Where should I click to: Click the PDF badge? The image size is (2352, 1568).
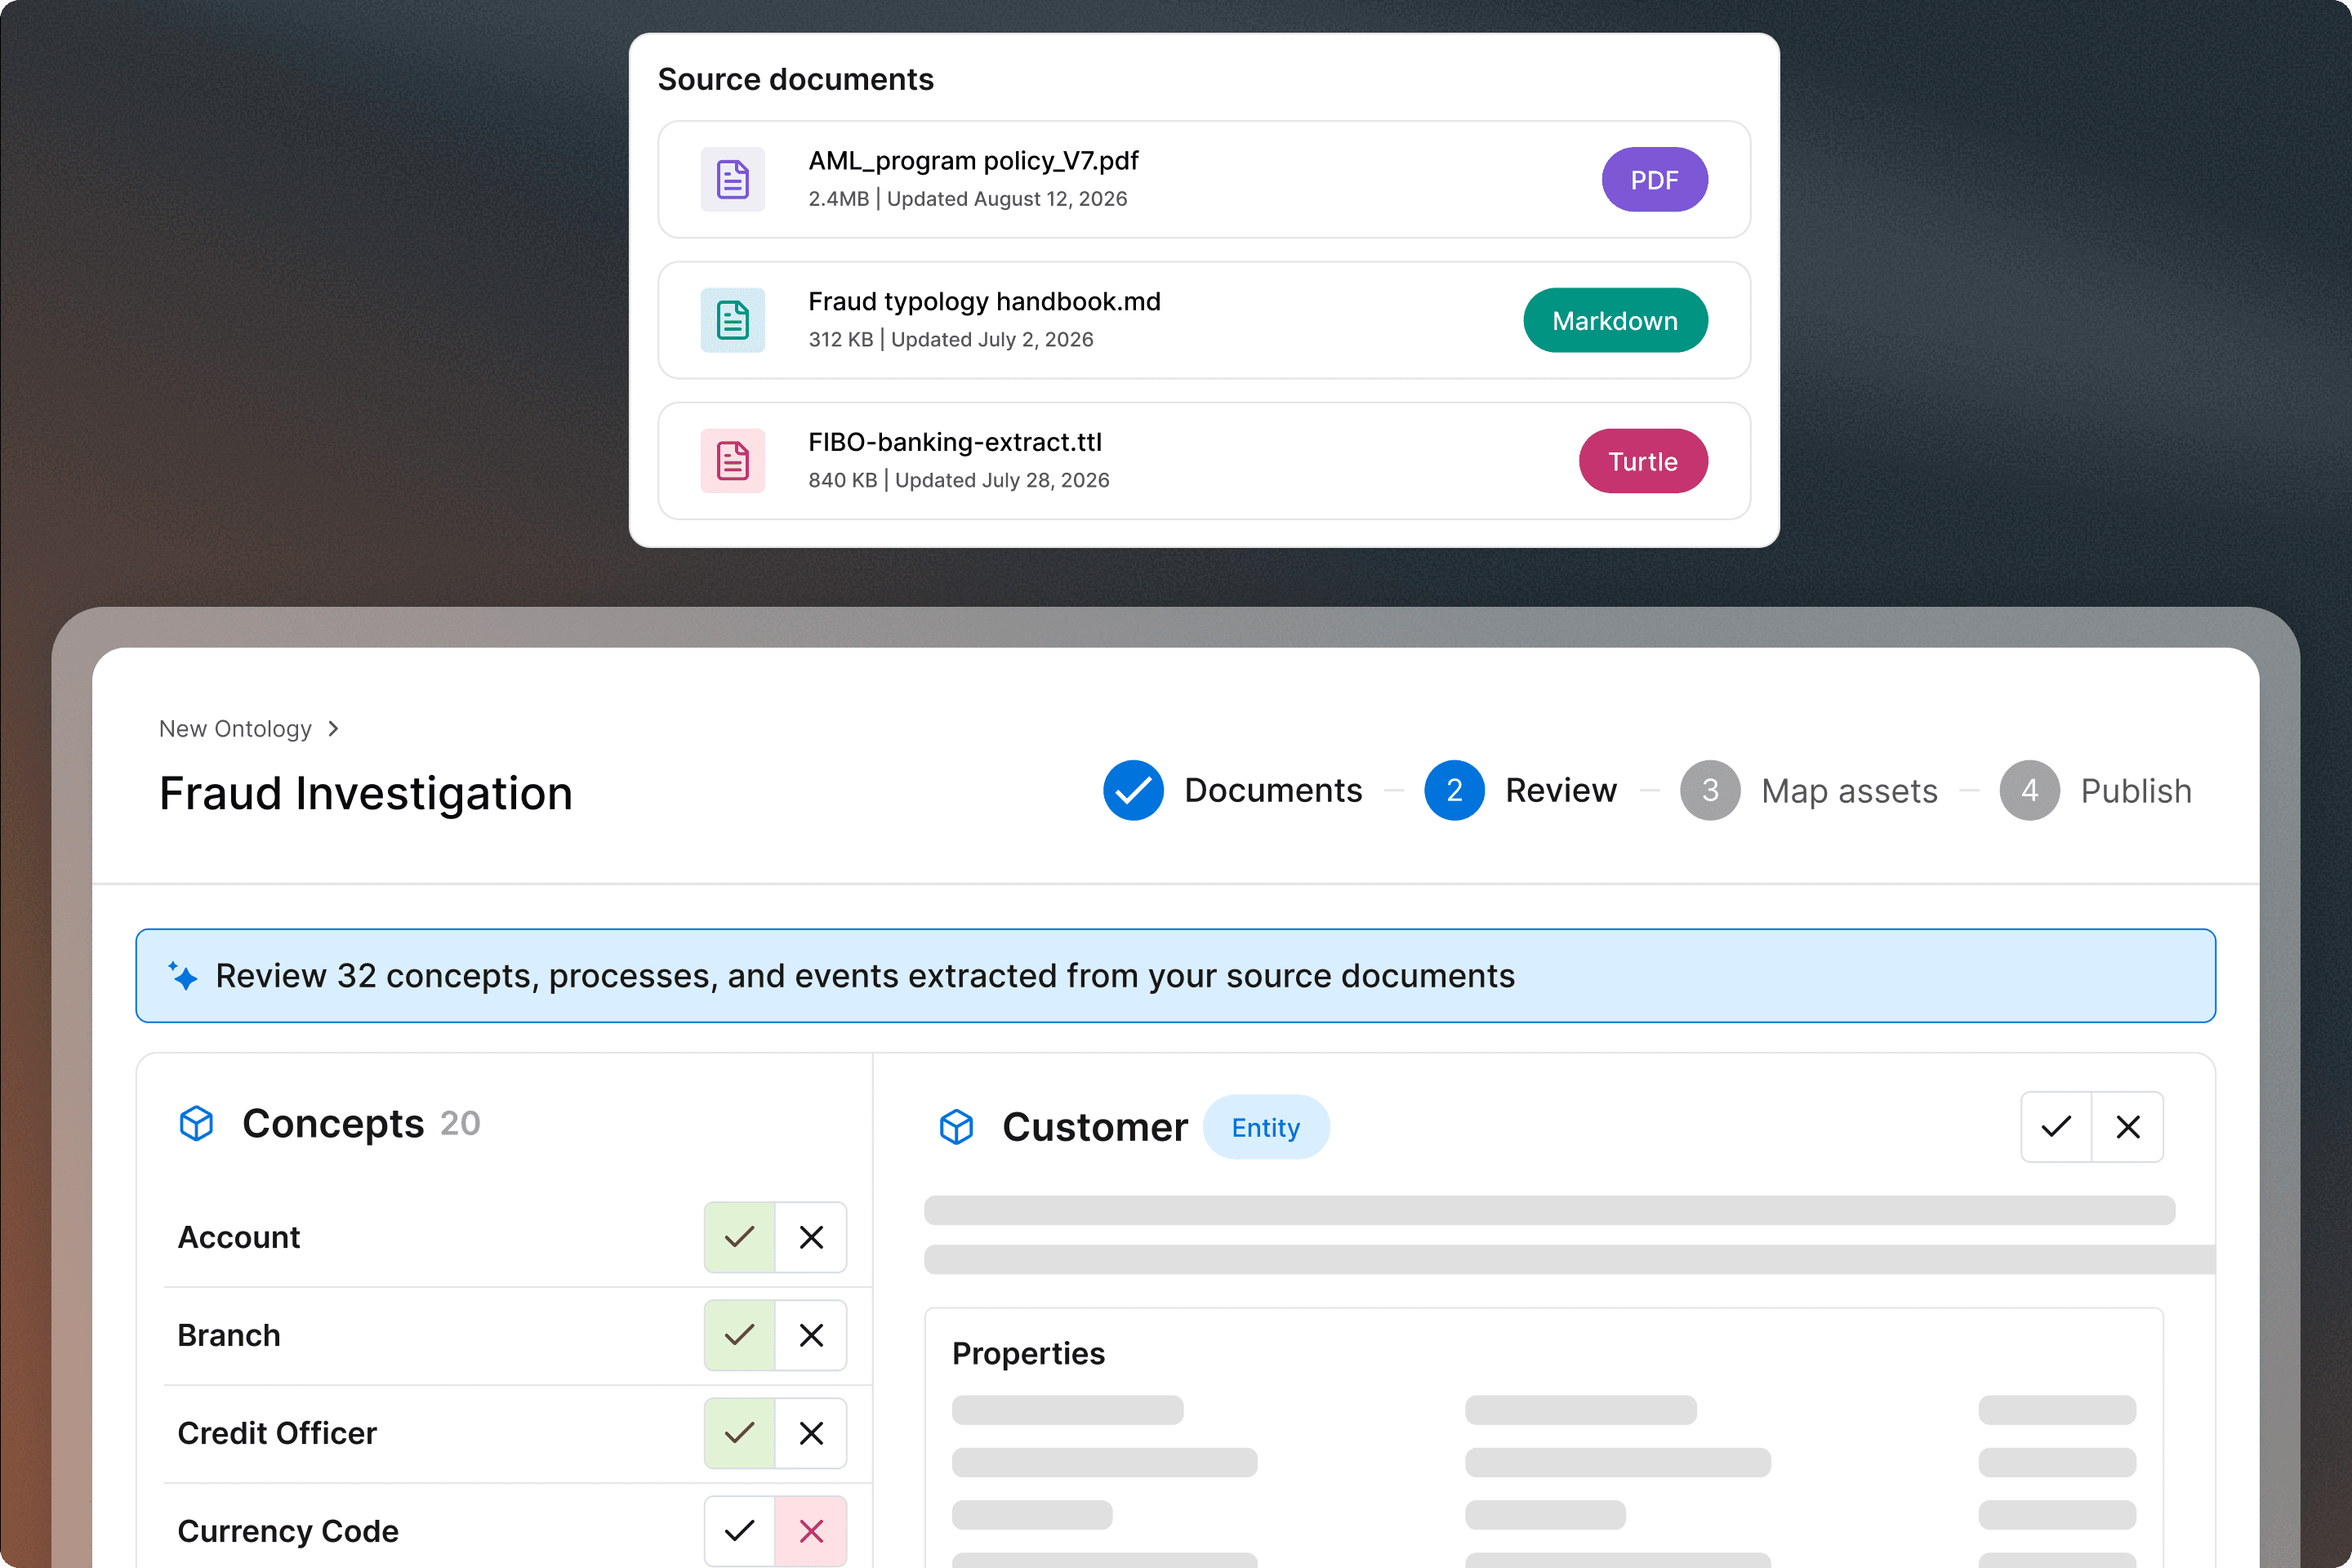(x=1654, y=180)
